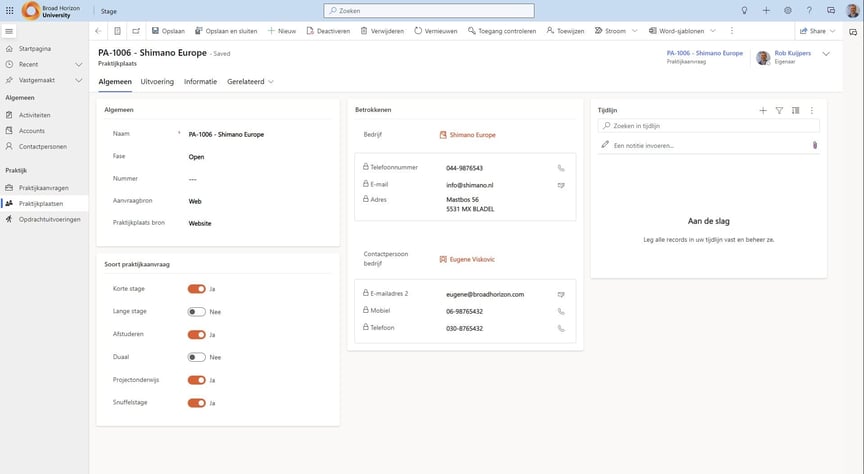Click the phone icon beside 030-8765432
Screen dimensions: 864x474
561,328
